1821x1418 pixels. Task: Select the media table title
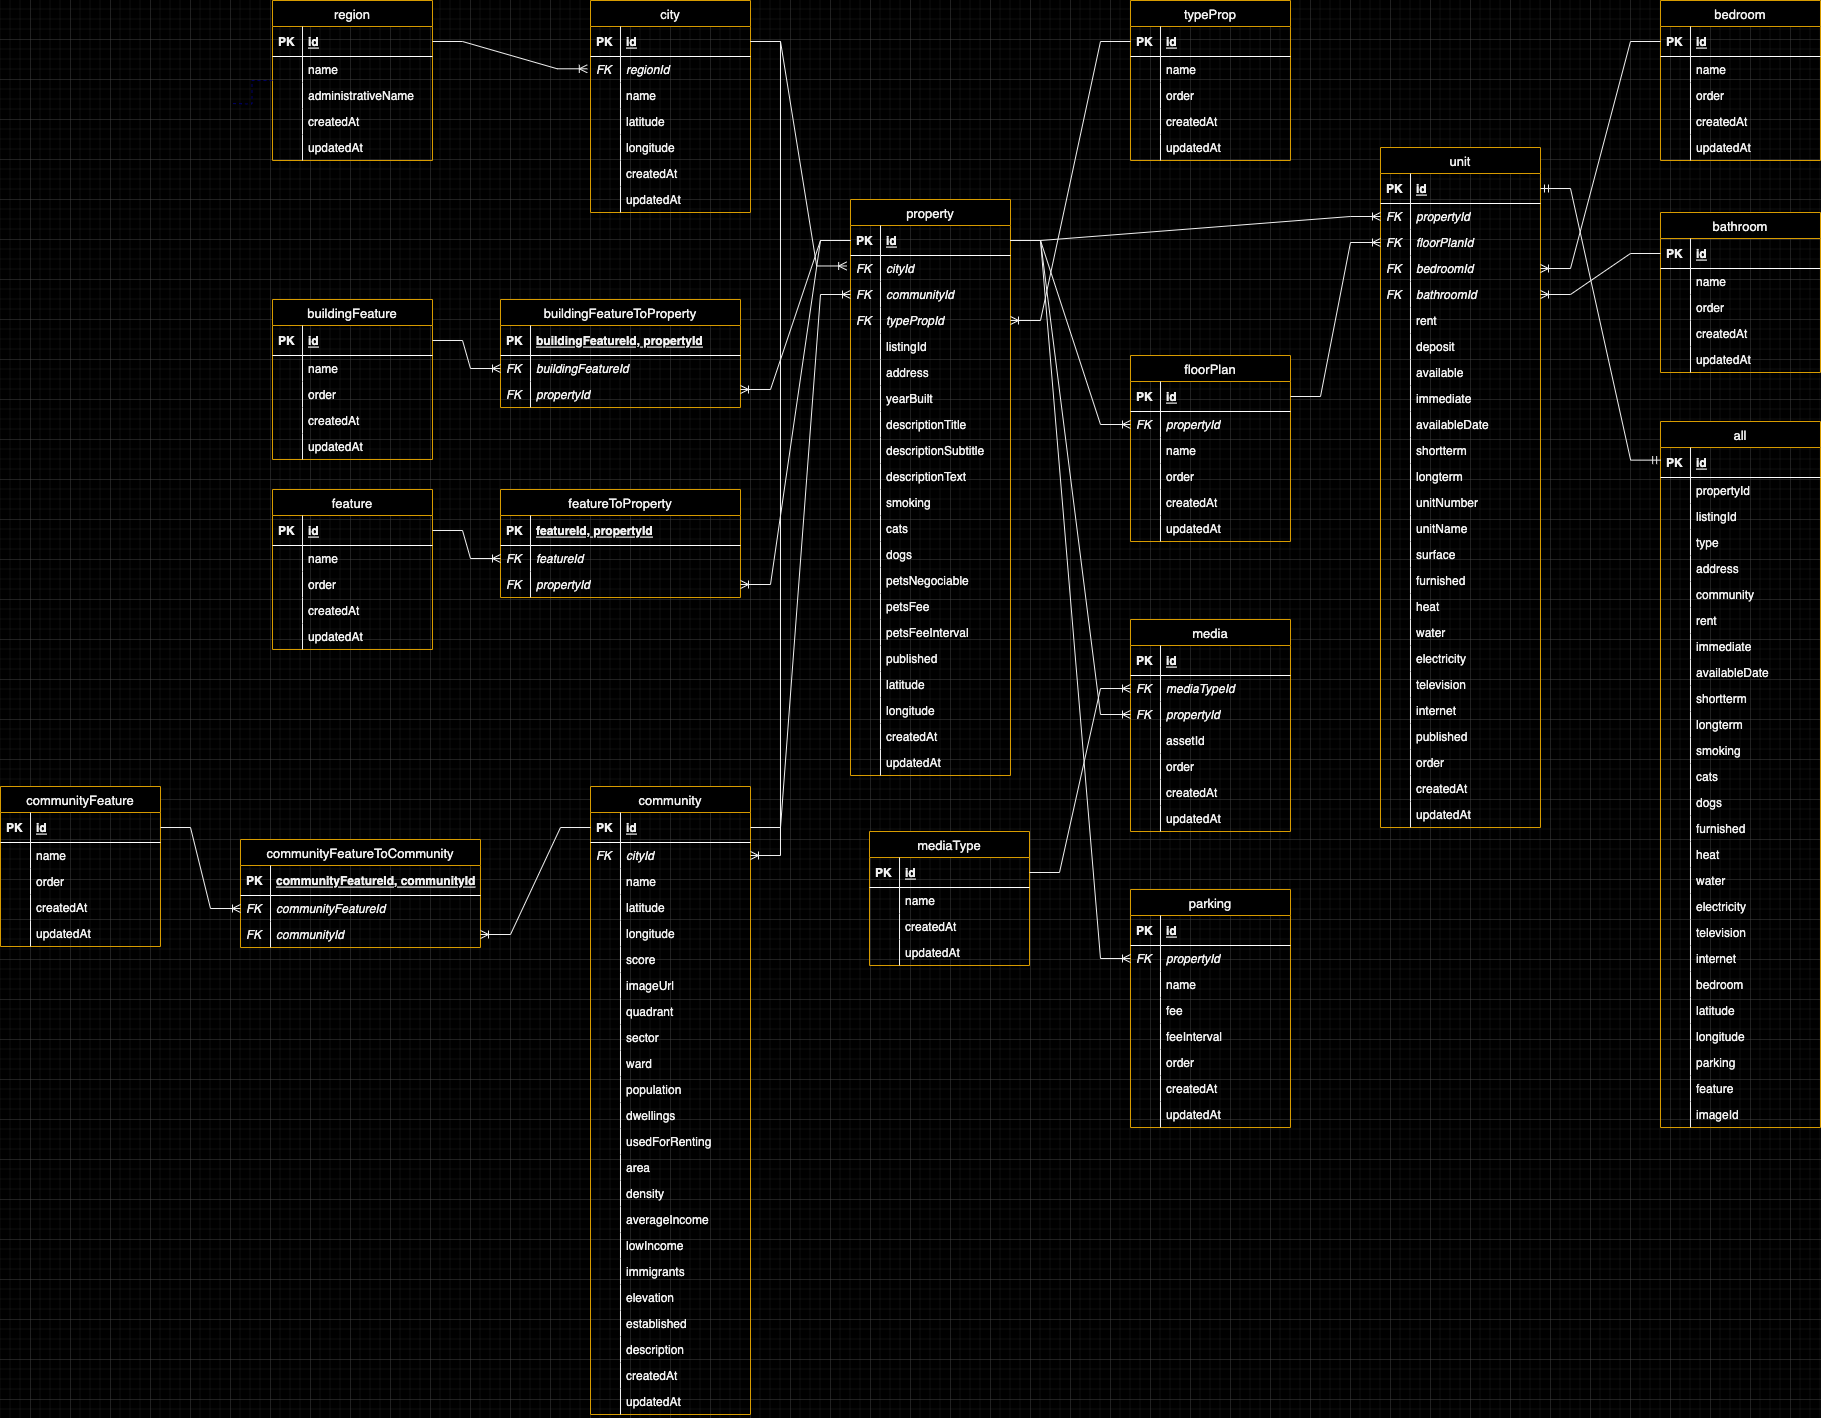(1210, 633)
